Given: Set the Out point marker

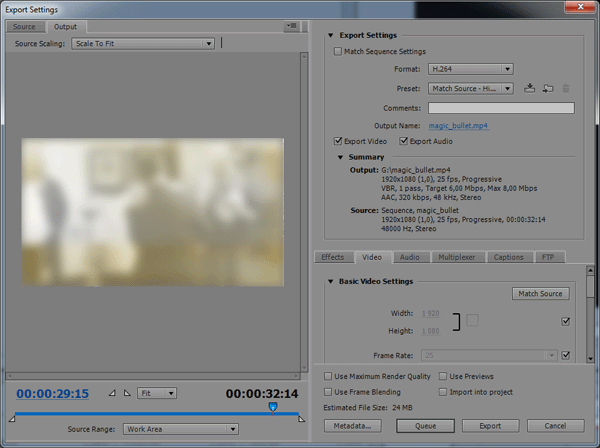Looking at the screenshot, I should (127, 393).
